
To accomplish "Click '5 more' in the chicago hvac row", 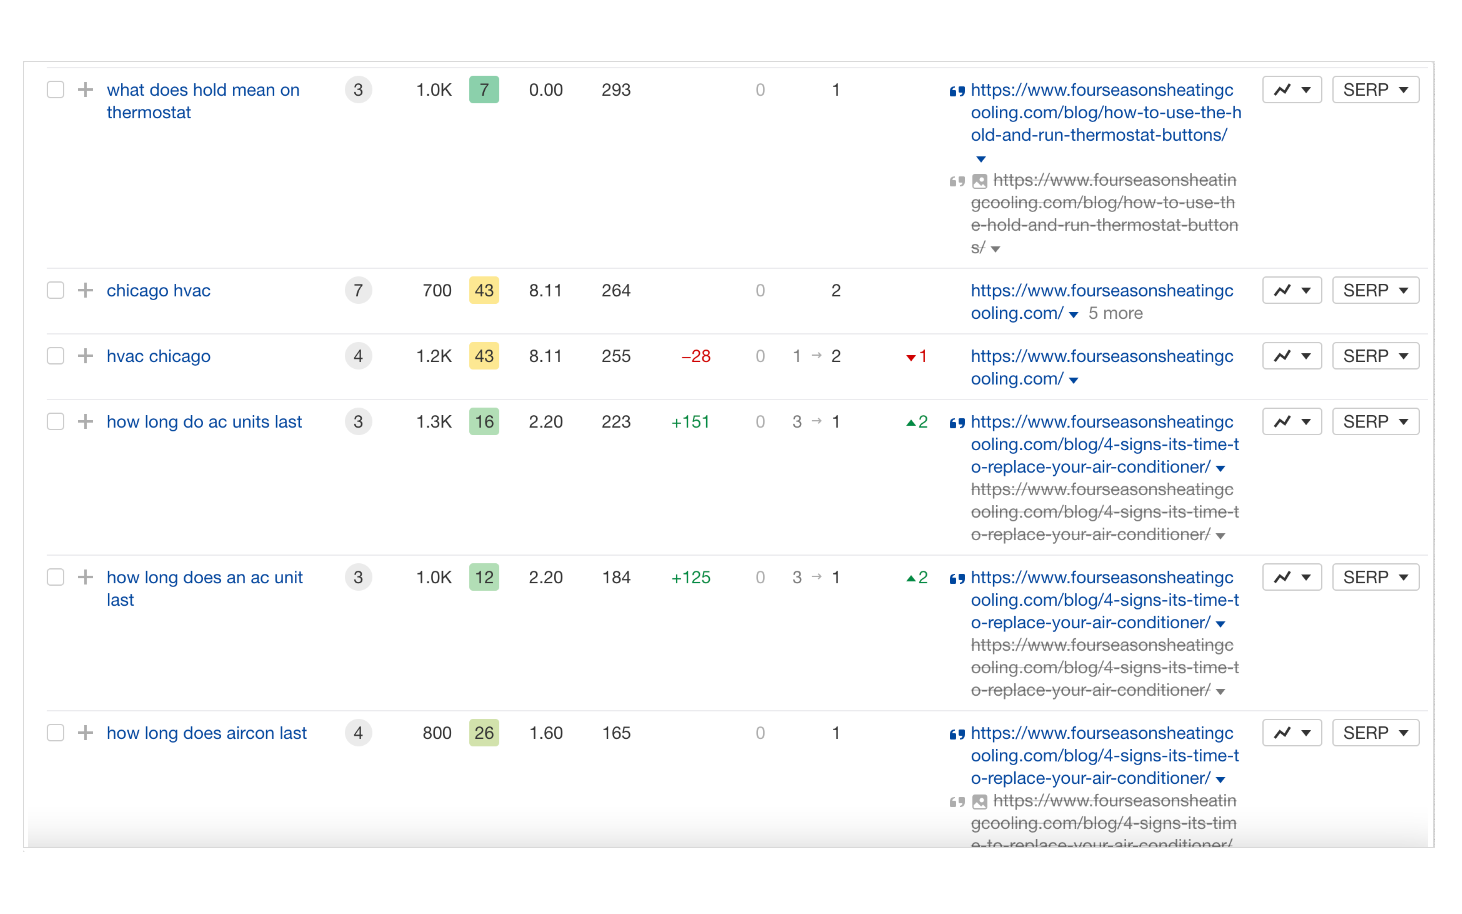I will coord(1115,314).
